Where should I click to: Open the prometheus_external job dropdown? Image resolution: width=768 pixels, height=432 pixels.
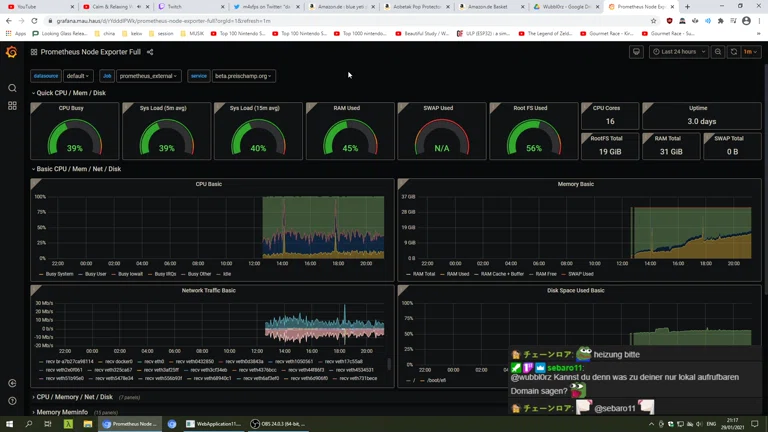click(x=148, y=76)
